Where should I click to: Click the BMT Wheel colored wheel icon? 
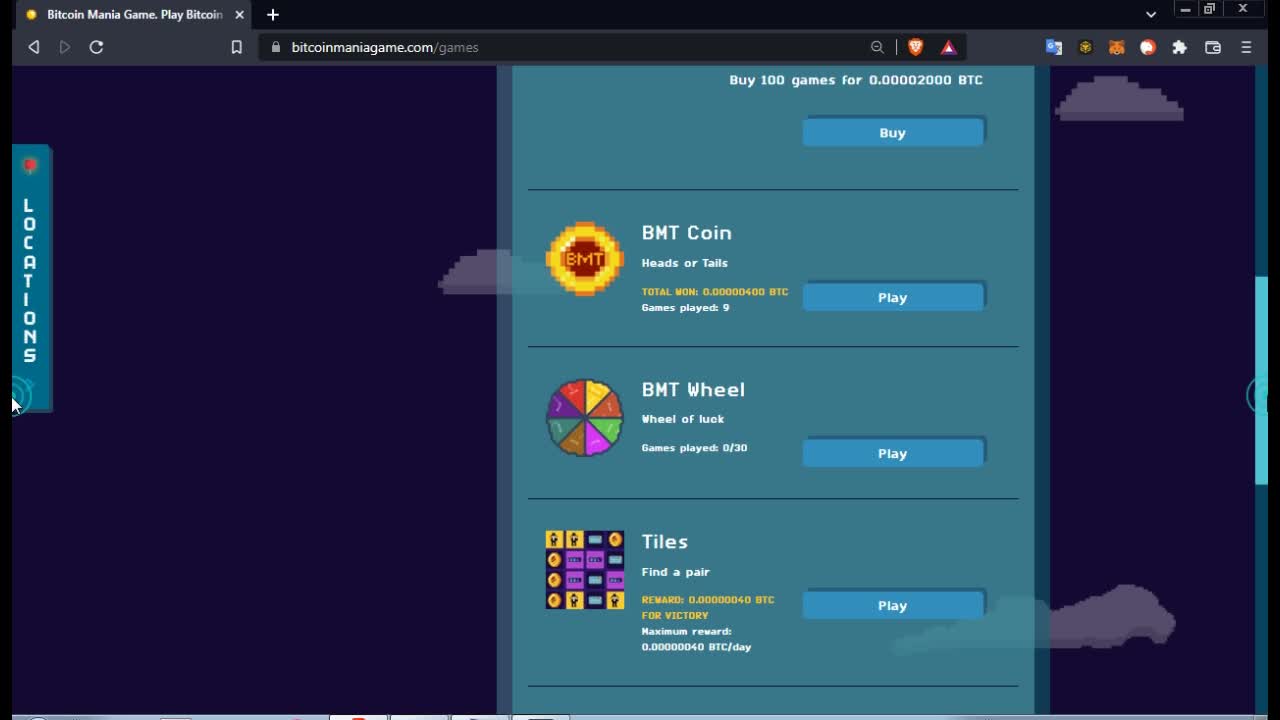click(585, 417)
